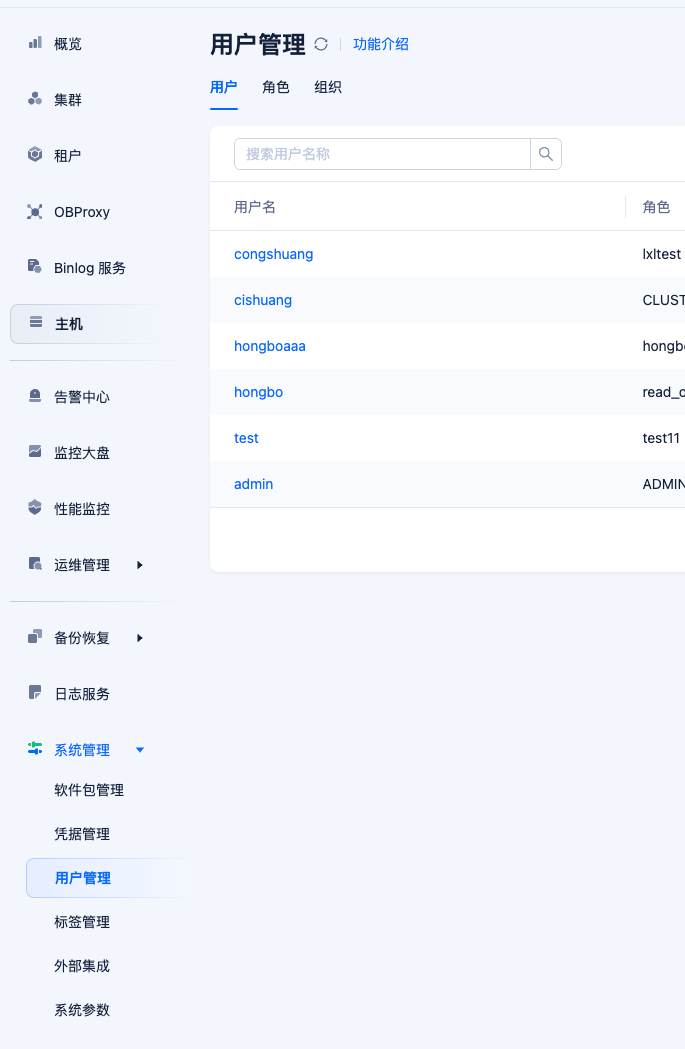Click the Binlog 服务 icon
This screenshot has width=685, height=1049.
pos(35,266)
